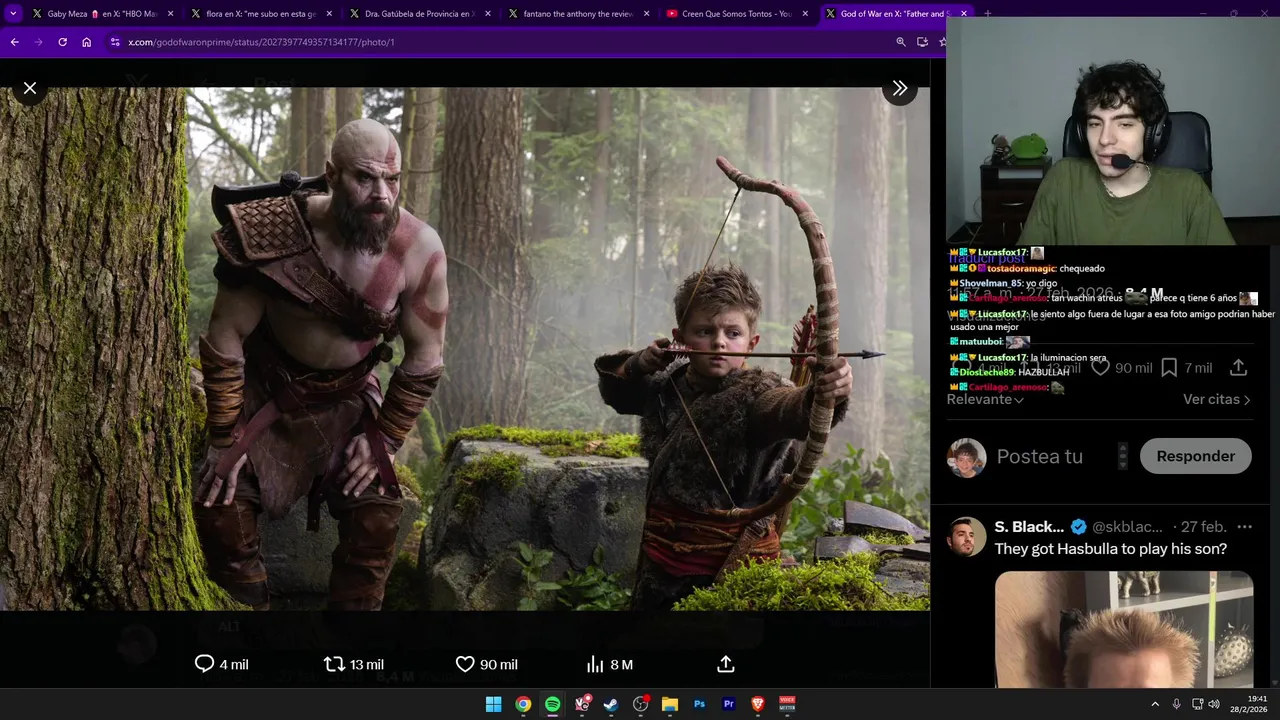Click the install app icon in address bar
Screen dimensions: 1280x720
click(922, 42)
